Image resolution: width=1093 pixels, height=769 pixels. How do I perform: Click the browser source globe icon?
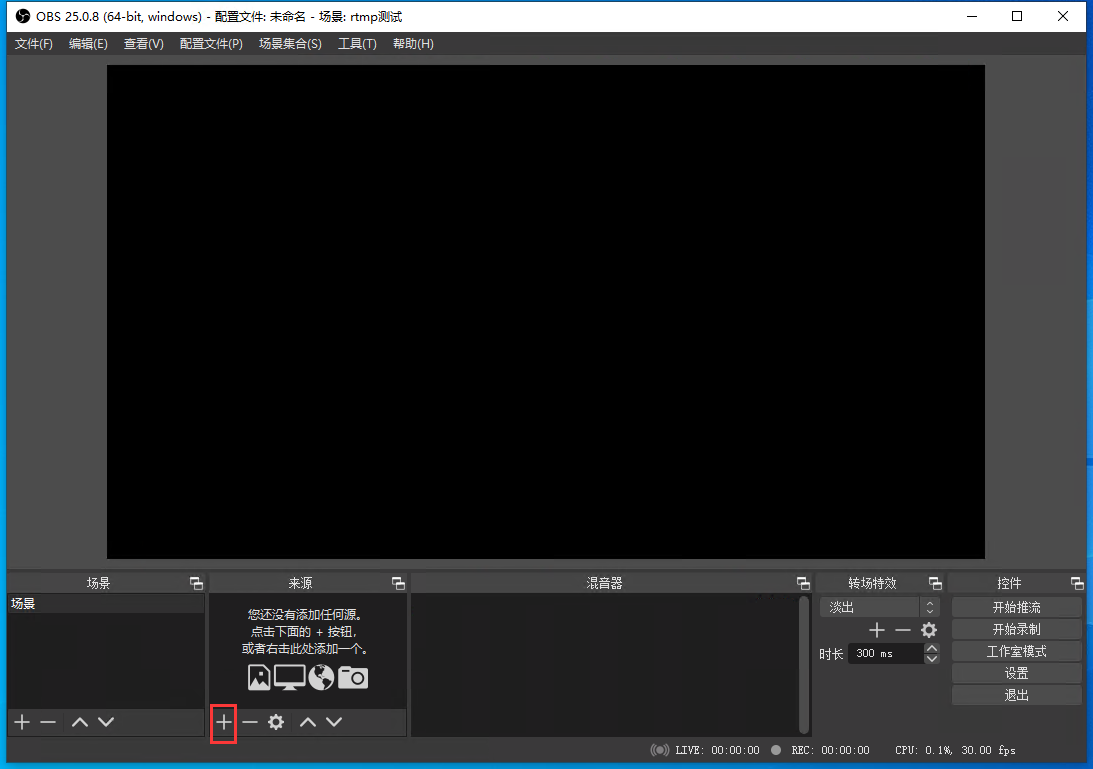(x=321, y=677)
